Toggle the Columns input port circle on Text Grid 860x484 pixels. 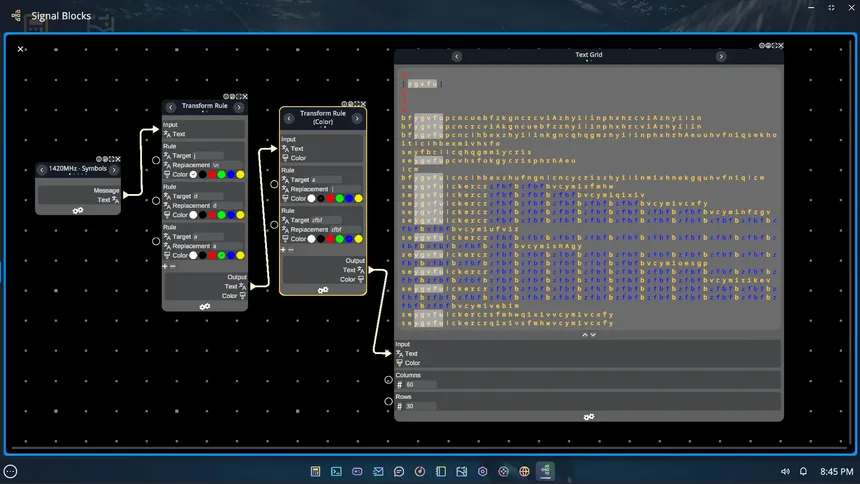[388, 379]
